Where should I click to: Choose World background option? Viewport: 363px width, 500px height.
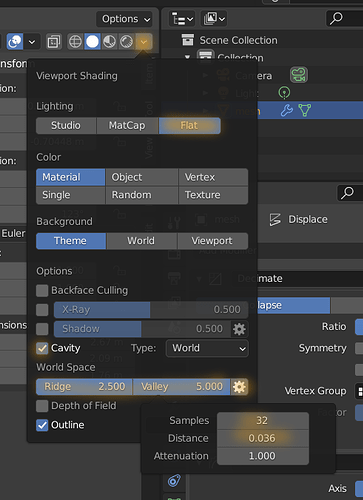coord(141,241)
